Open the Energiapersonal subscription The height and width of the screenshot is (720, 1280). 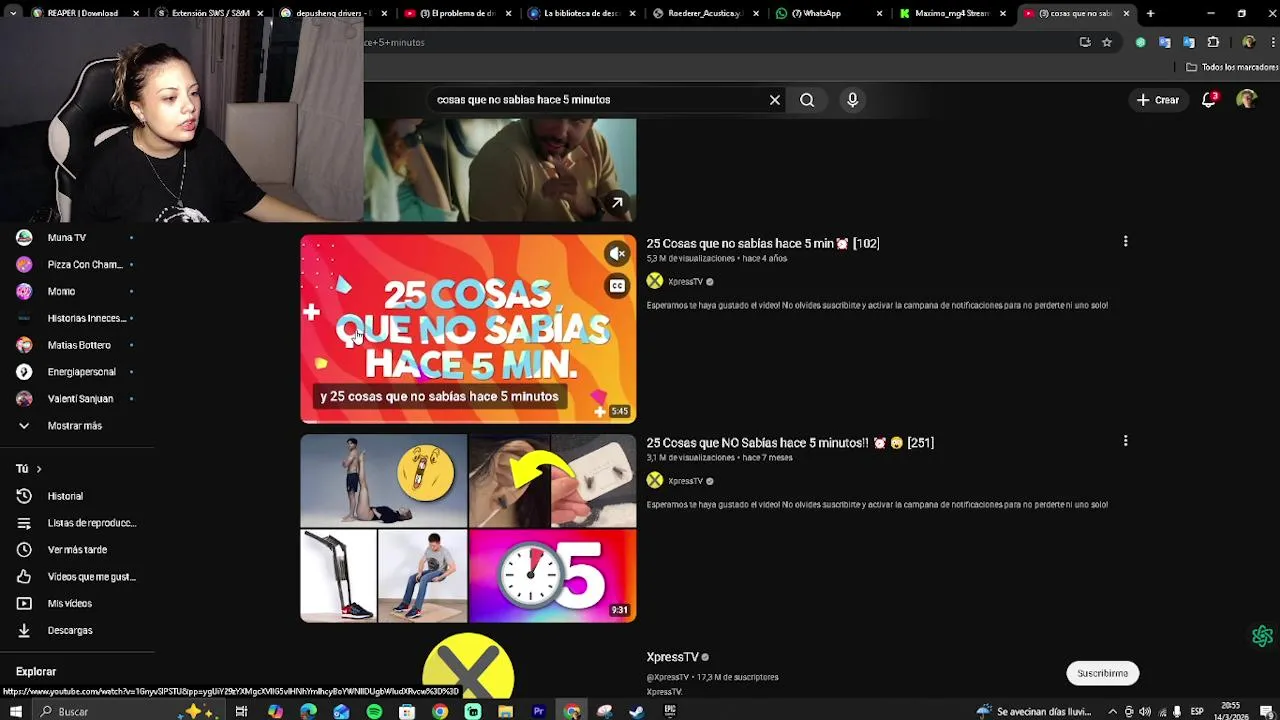click(77, 372)
